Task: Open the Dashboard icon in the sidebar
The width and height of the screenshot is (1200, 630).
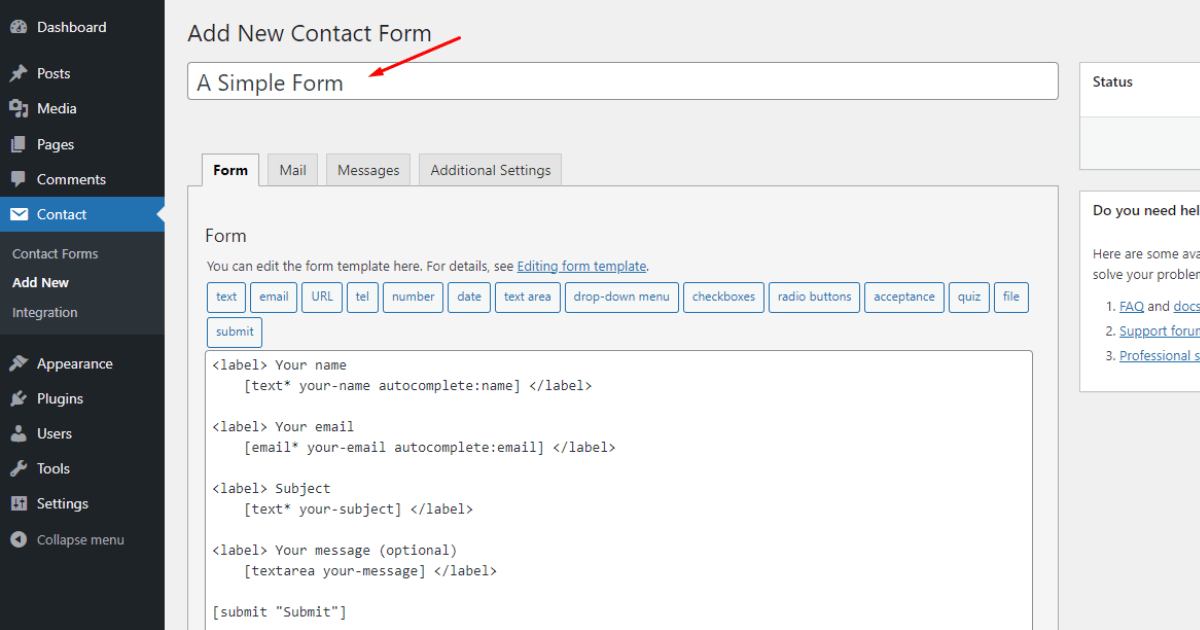Action: (x=18, y=27)
